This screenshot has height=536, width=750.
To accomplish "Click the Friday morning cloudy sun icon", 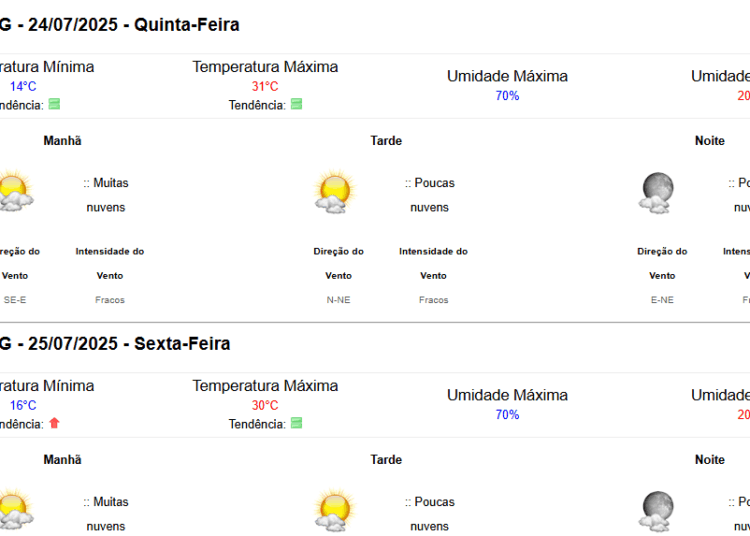I will click(x=16, y=509).
